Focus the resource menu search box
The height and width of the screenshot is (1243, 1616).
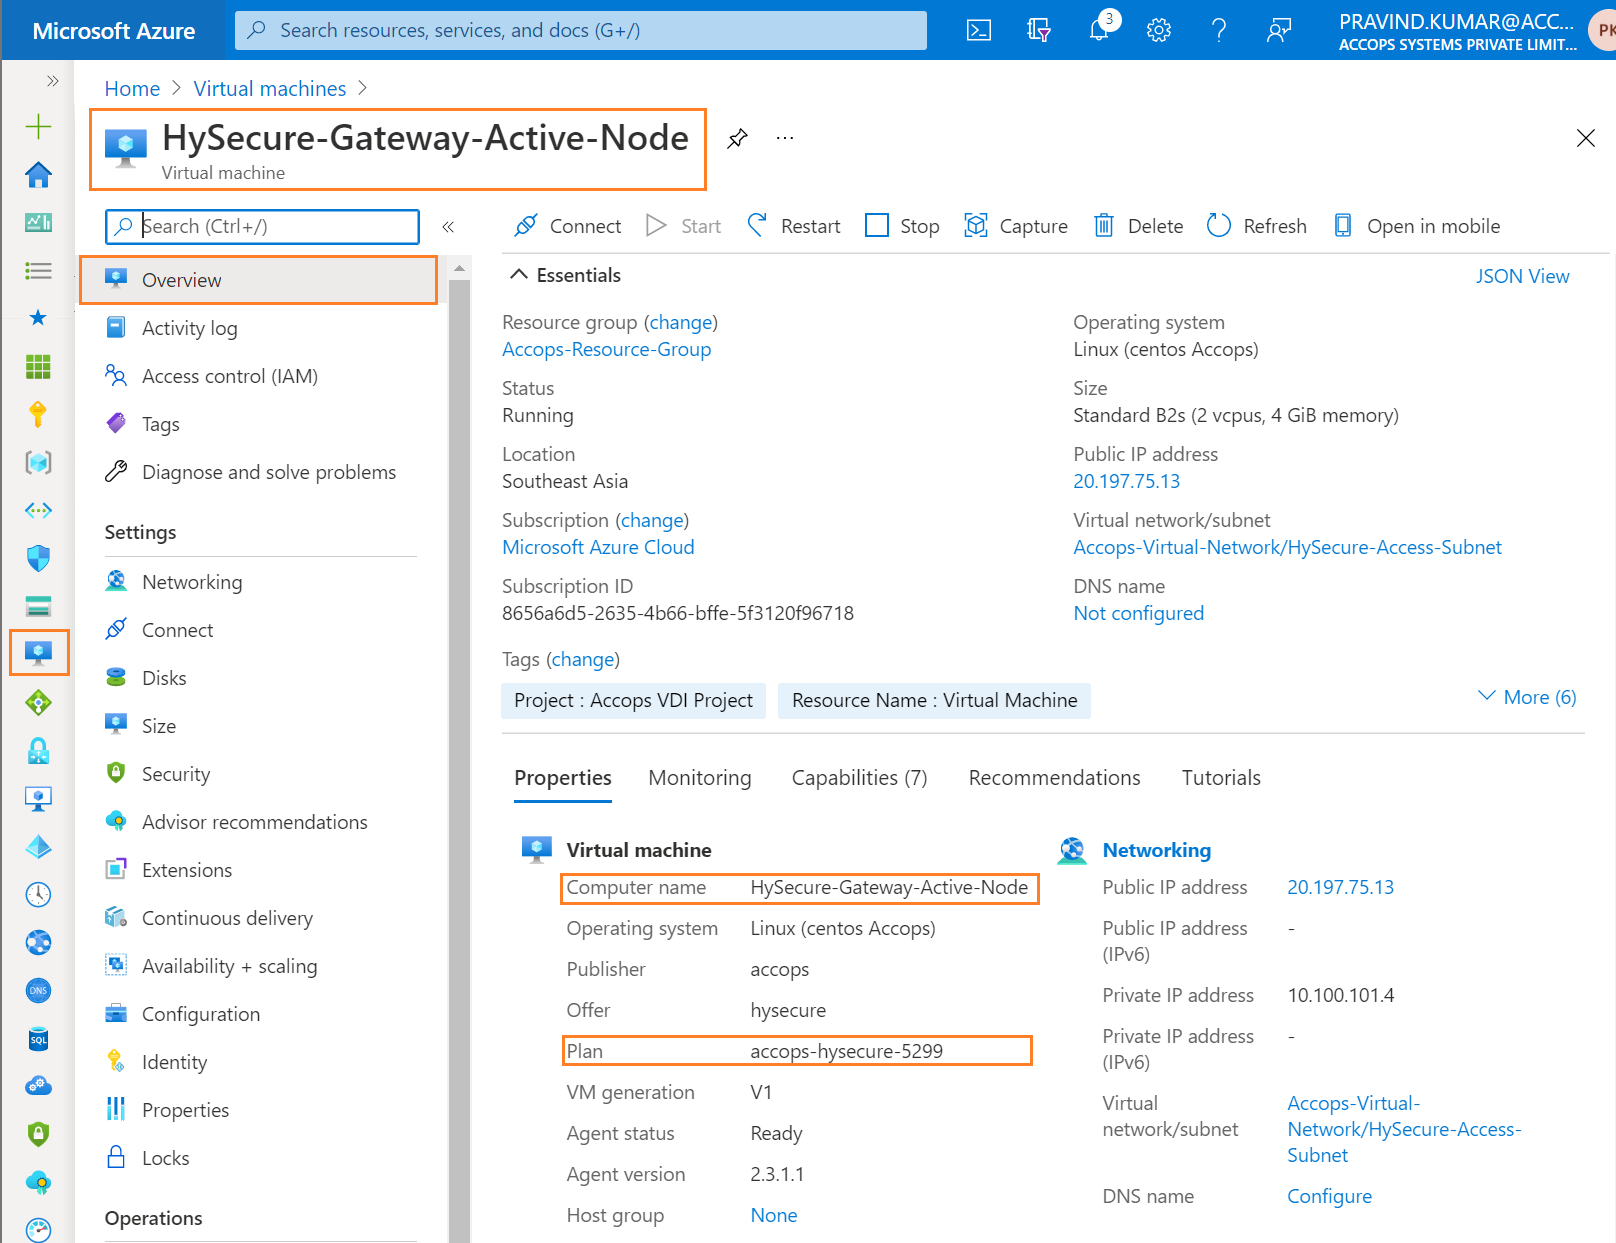point(262,226)
